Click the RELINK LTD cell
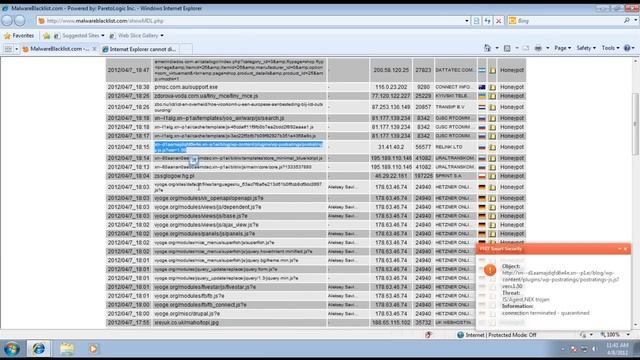 pyautogui.click(x=455, y=147)
